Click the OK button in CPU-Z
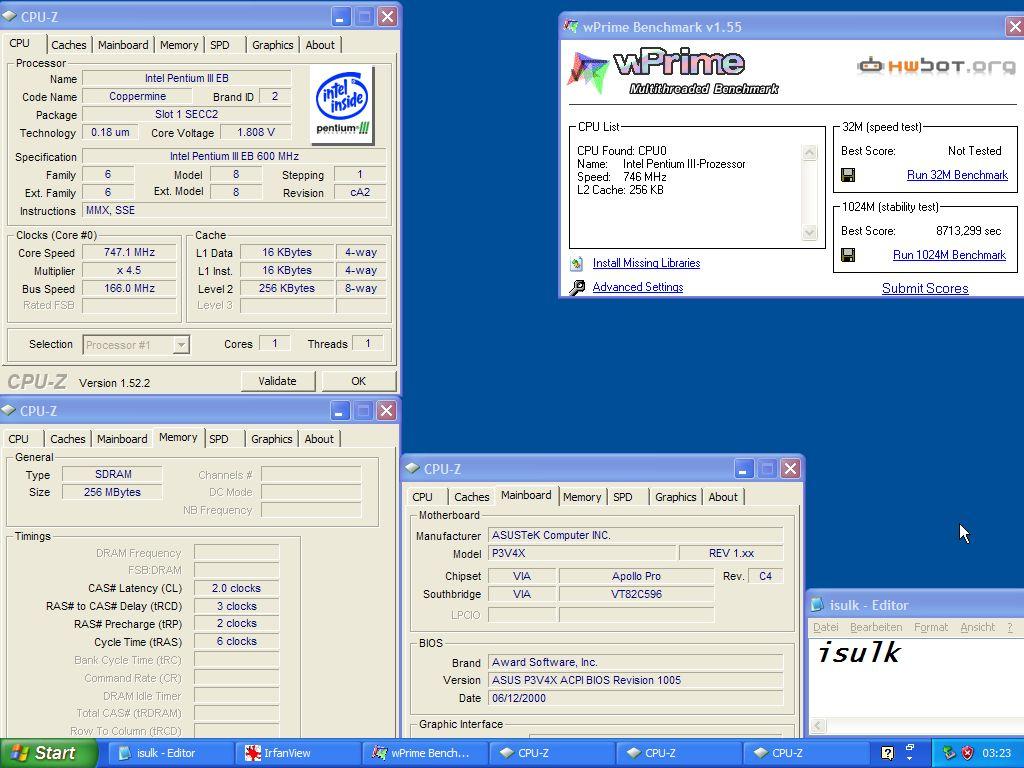The image size is (1024, 768). (359, 381)
